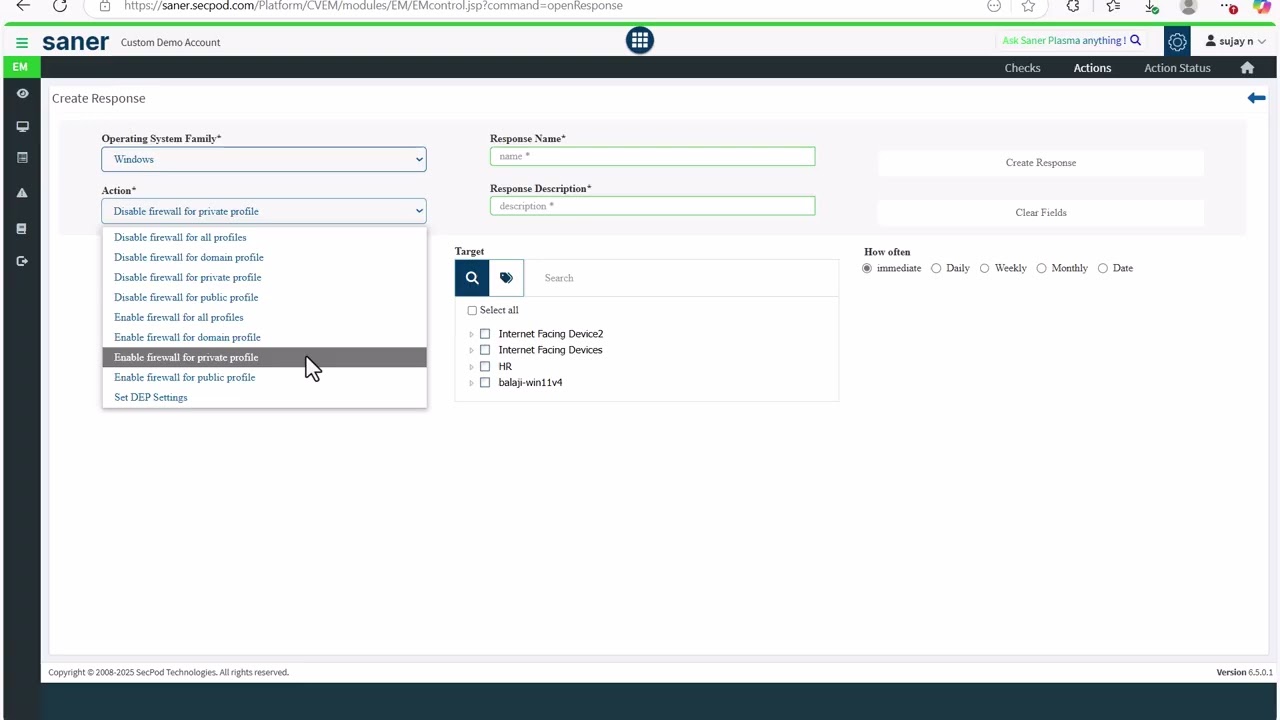Choose Enable firewall for private profile
Viewport: 1280px width, 720px height.
coord(264,358)
